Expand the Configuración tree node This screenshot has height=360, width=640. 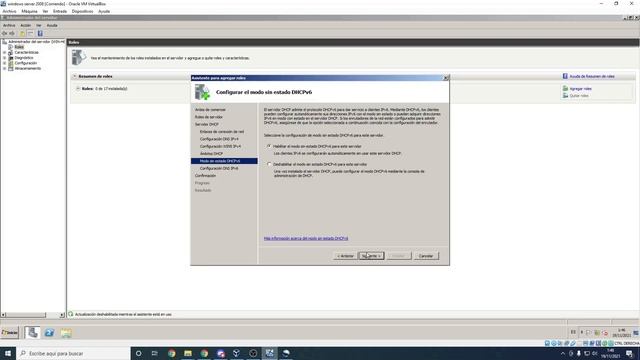click(4, 63)
